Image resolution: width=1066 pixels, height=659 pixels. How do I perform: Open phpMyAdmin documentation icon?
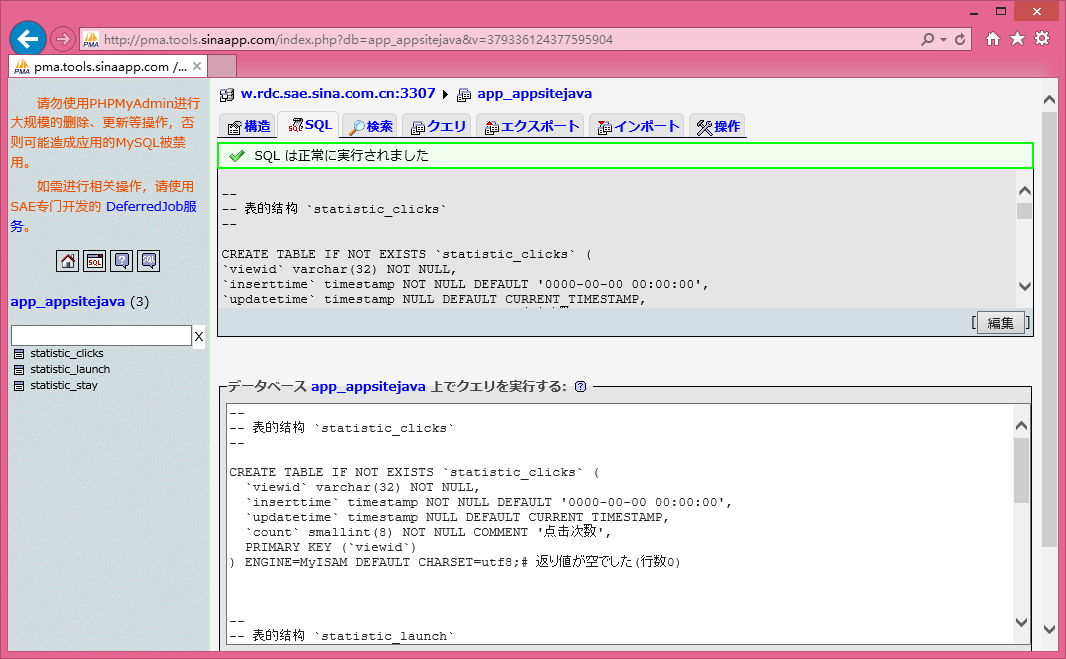[122, 261]
